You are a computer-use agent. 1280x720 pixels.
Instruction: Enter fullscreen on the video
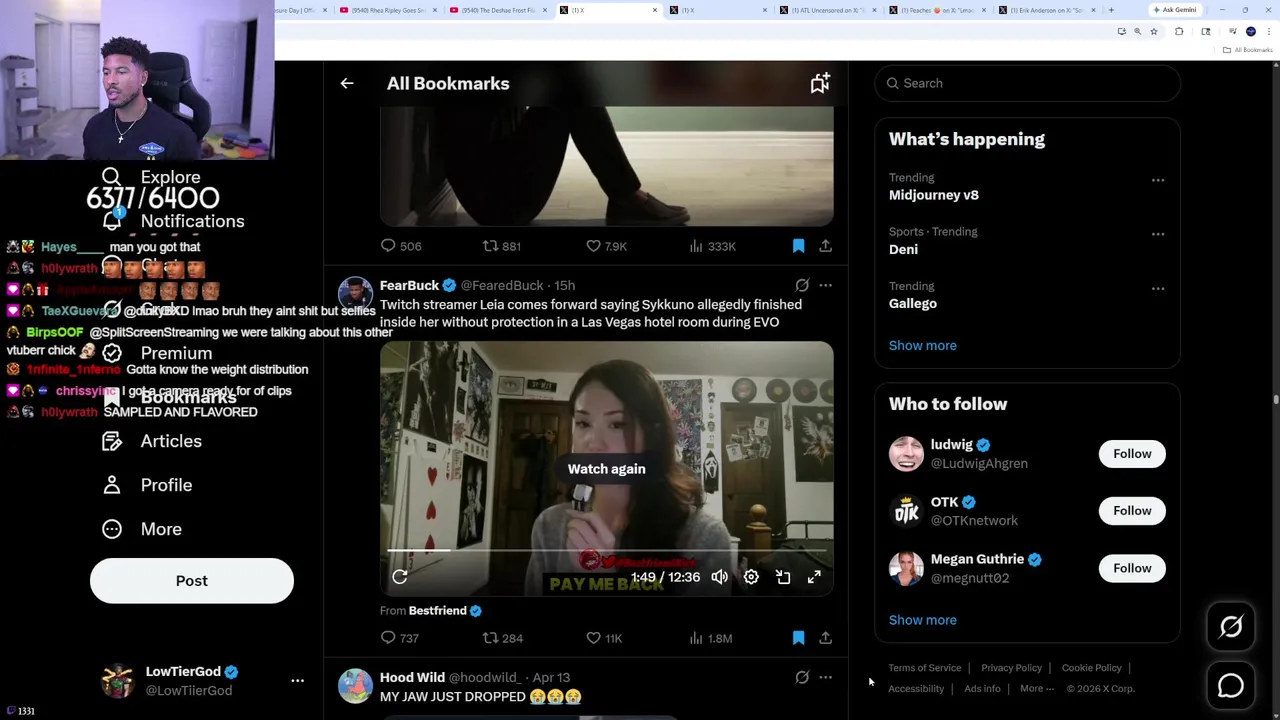point(814,577)
